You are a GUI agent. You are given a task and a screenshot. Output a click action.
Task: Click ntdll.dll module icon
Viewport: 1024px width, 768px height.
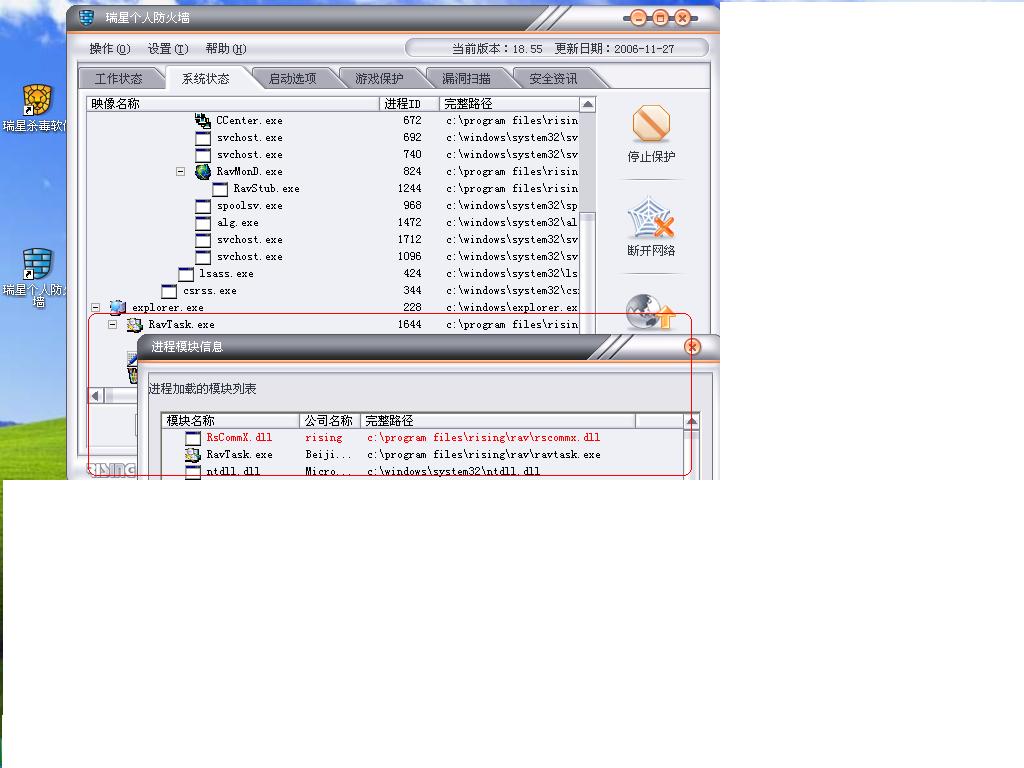[193, 472]
